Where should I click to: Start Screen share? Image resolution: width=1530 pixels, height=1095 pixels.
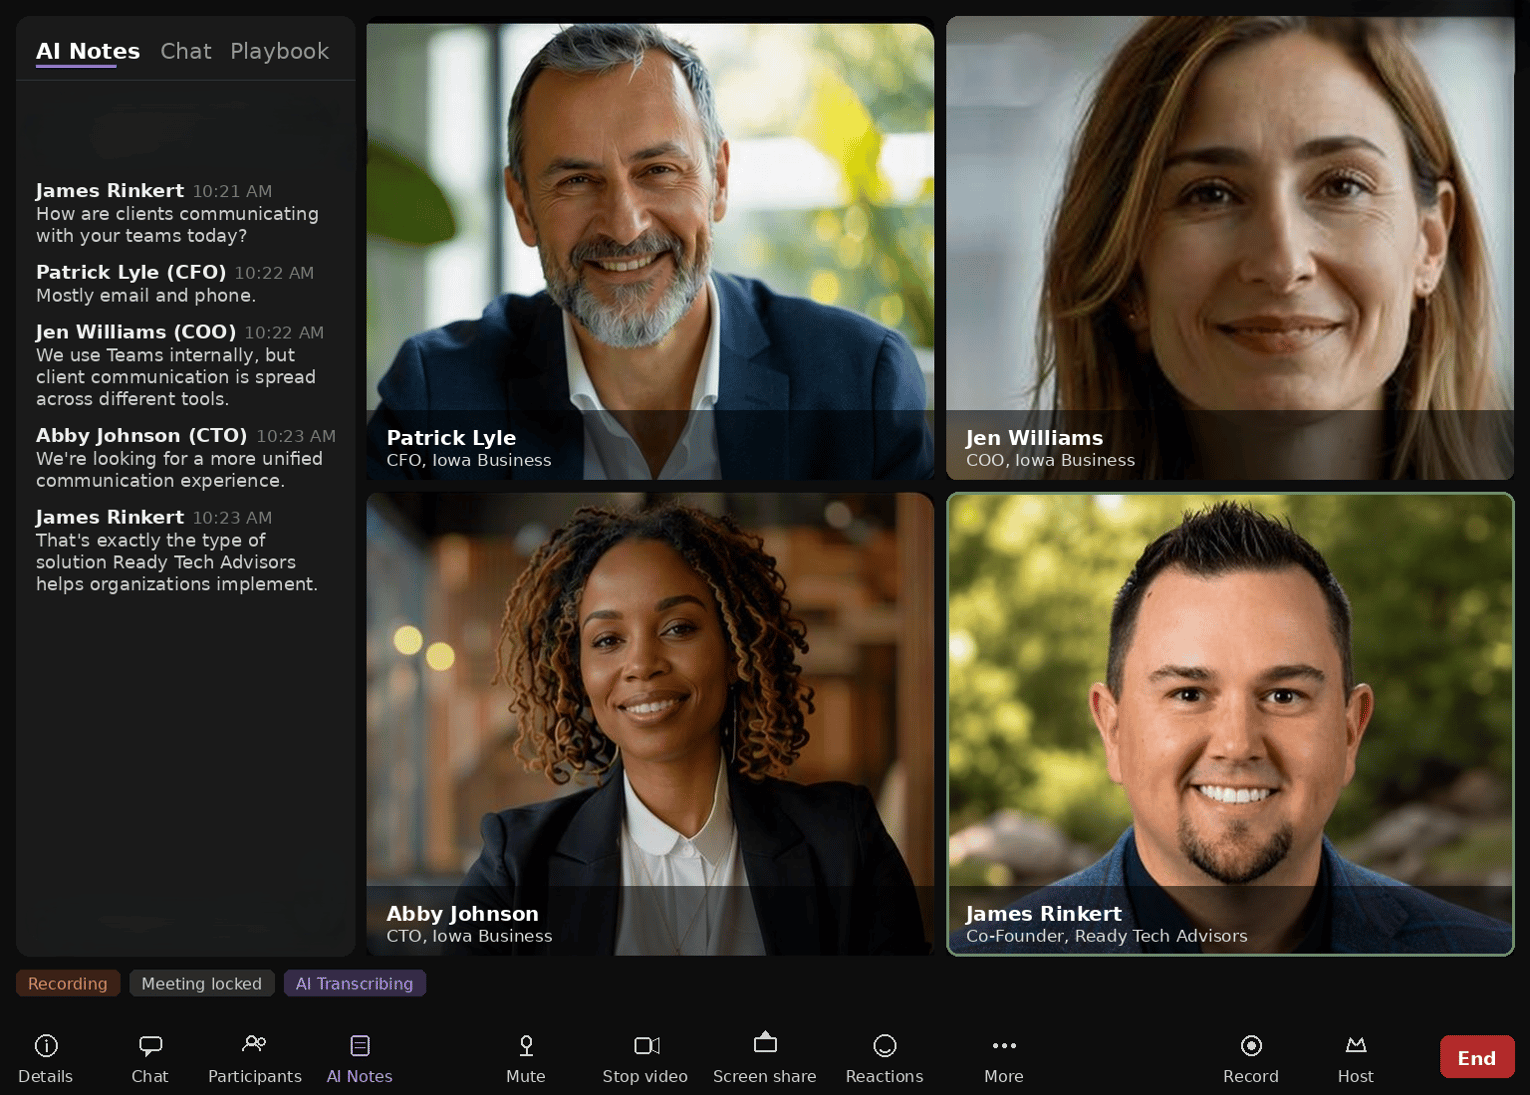tap(765, 1058)
